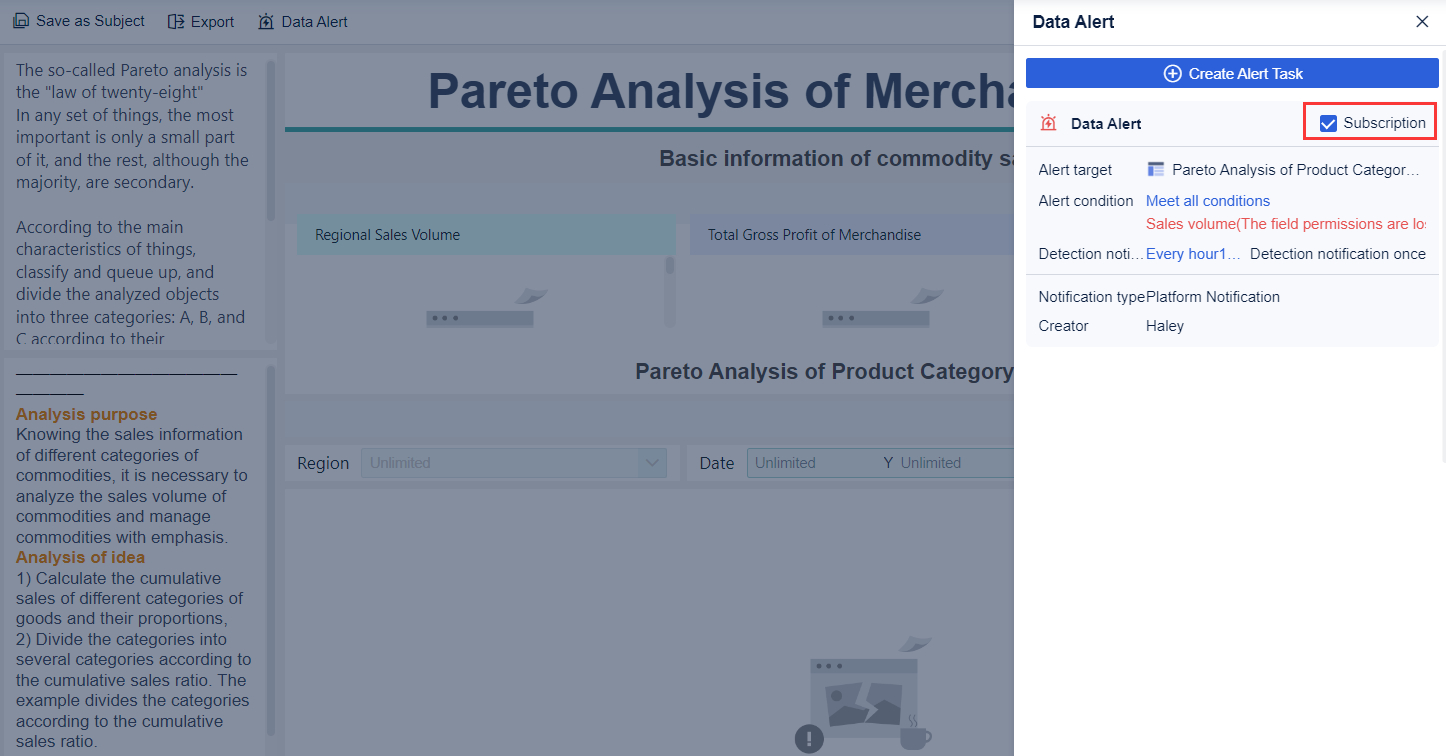Select Export from the top toolbar

210,20
